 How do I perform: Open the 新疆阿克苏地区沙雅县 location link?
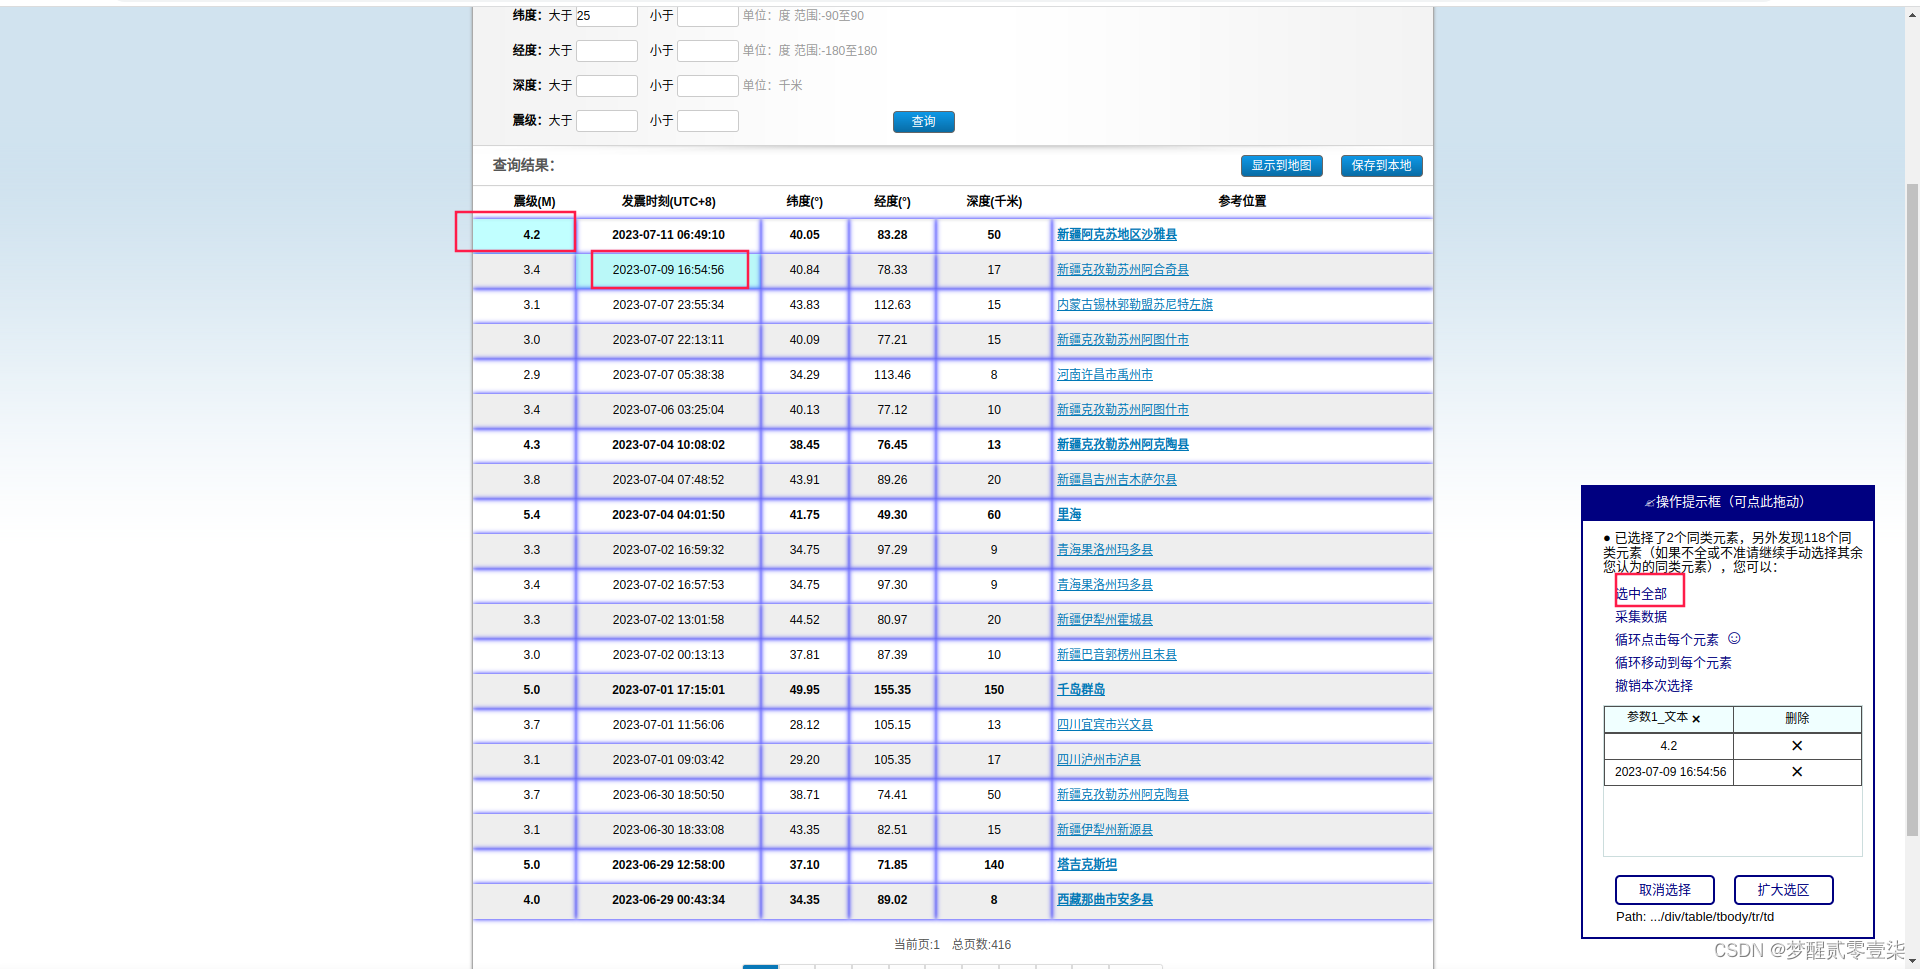coord(1116,235)
